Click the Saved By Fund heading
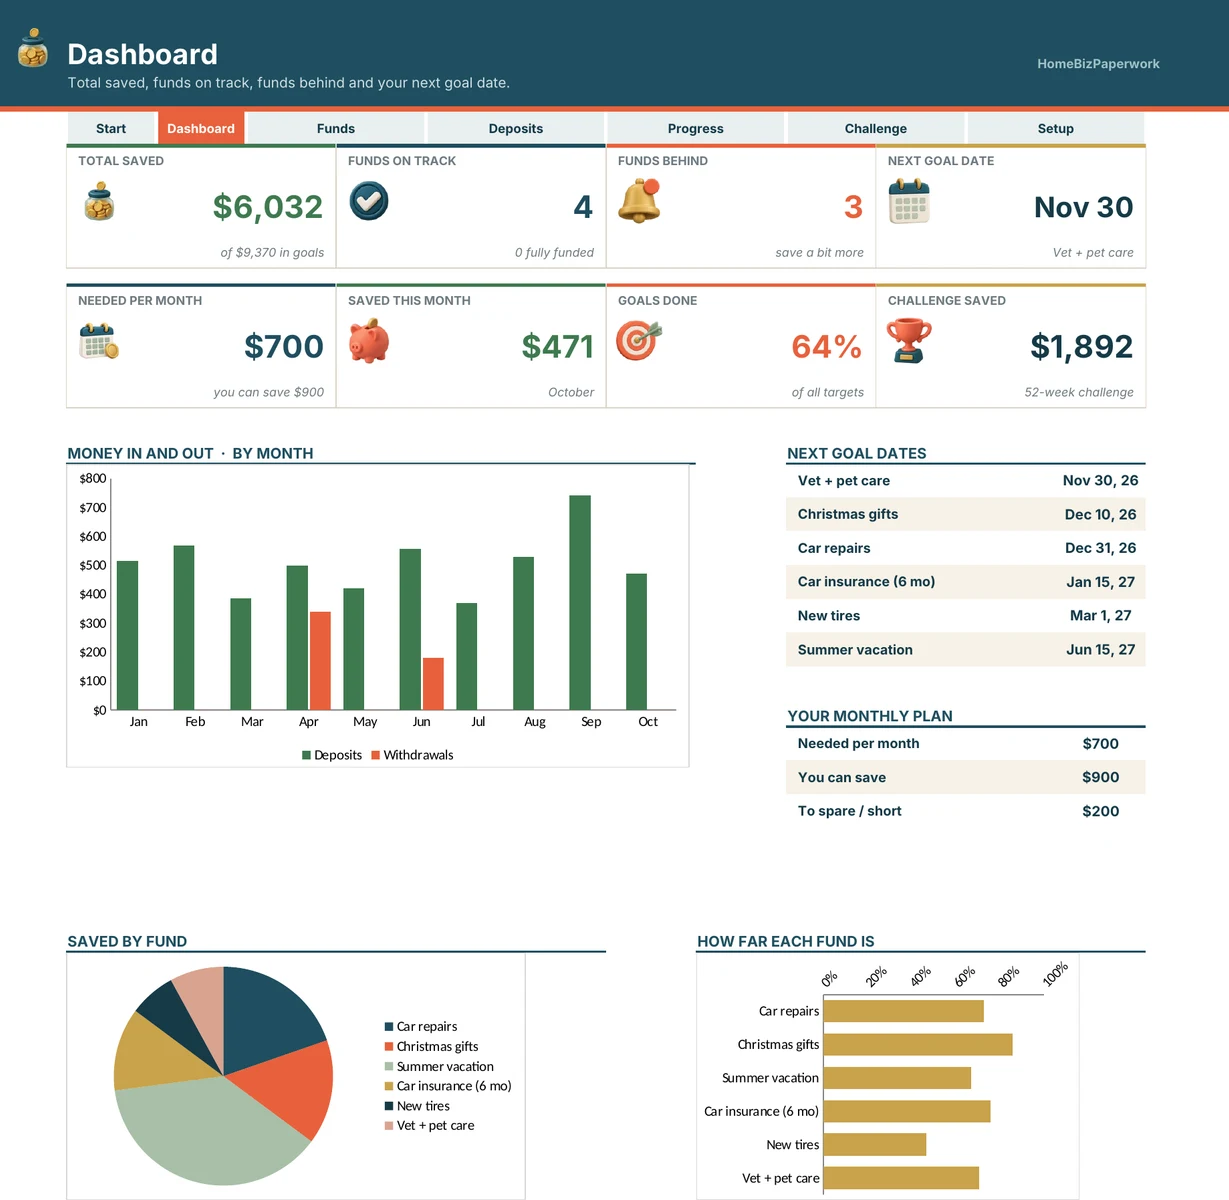The height and width of the screenshot is (1200, 1229). [127, 941]
